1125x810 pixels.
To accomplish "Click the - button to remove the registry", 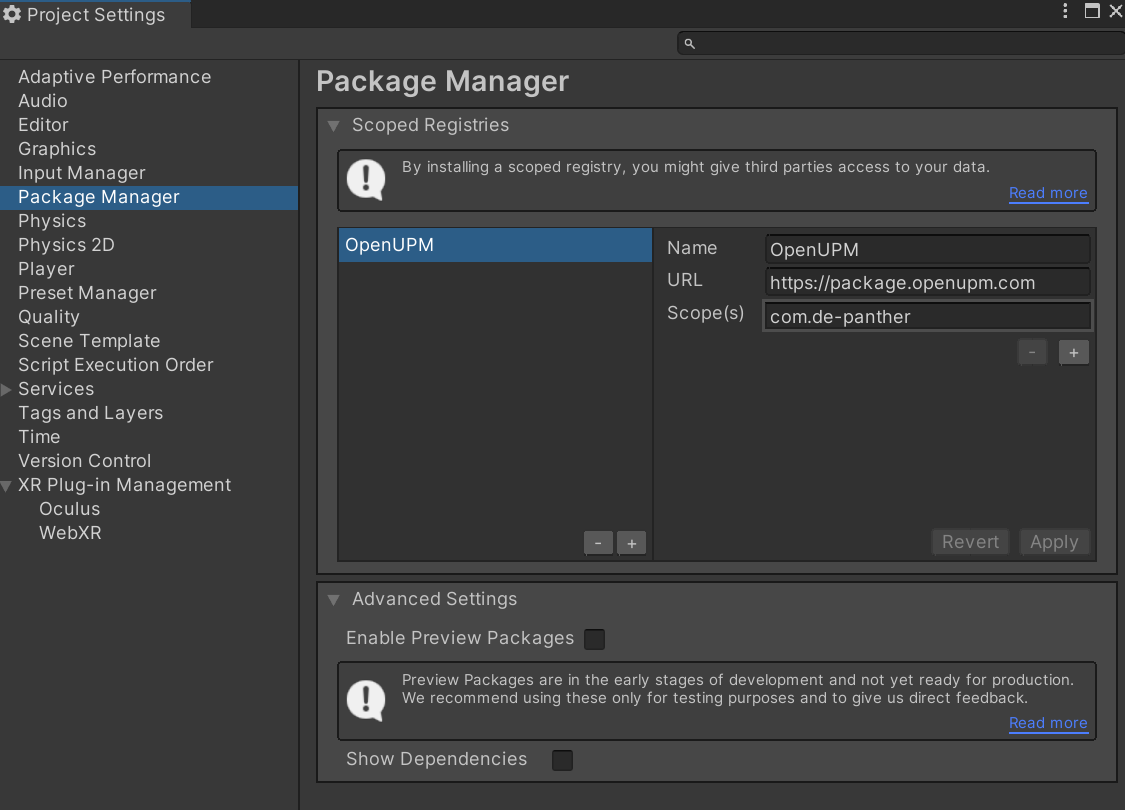I will pos(598,542).
